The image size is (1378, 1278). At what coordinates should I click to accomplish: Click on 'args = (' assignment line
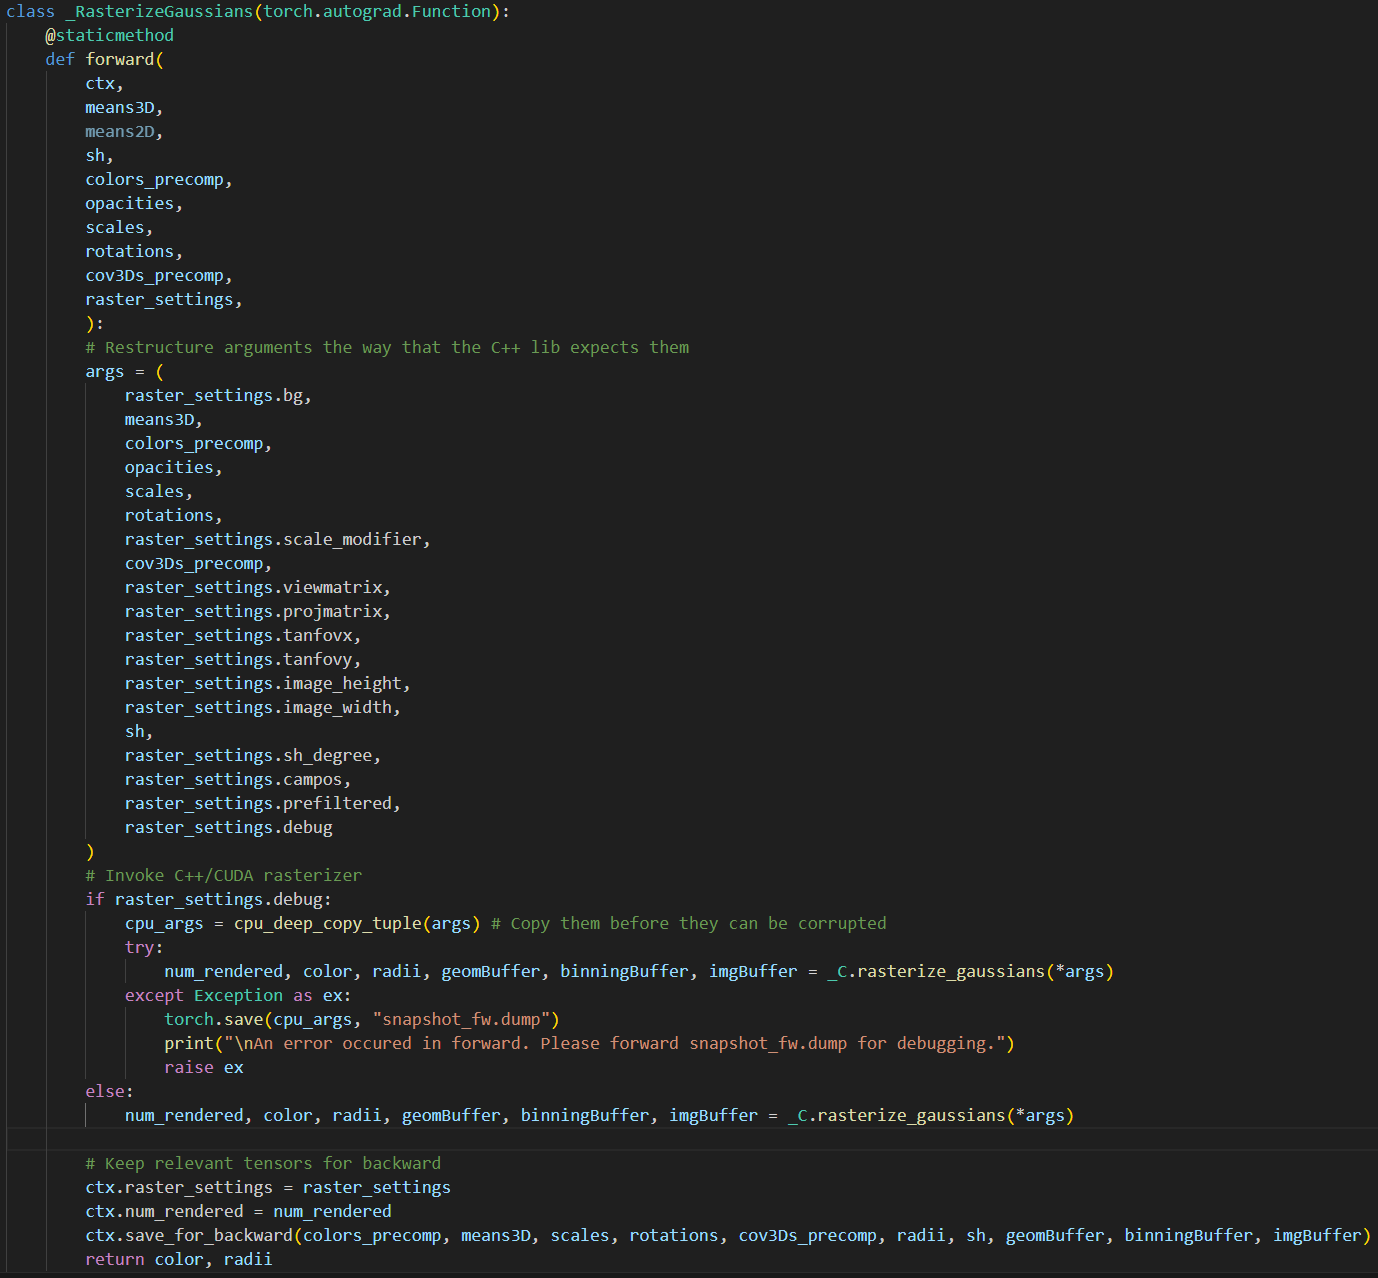(124, 372)
